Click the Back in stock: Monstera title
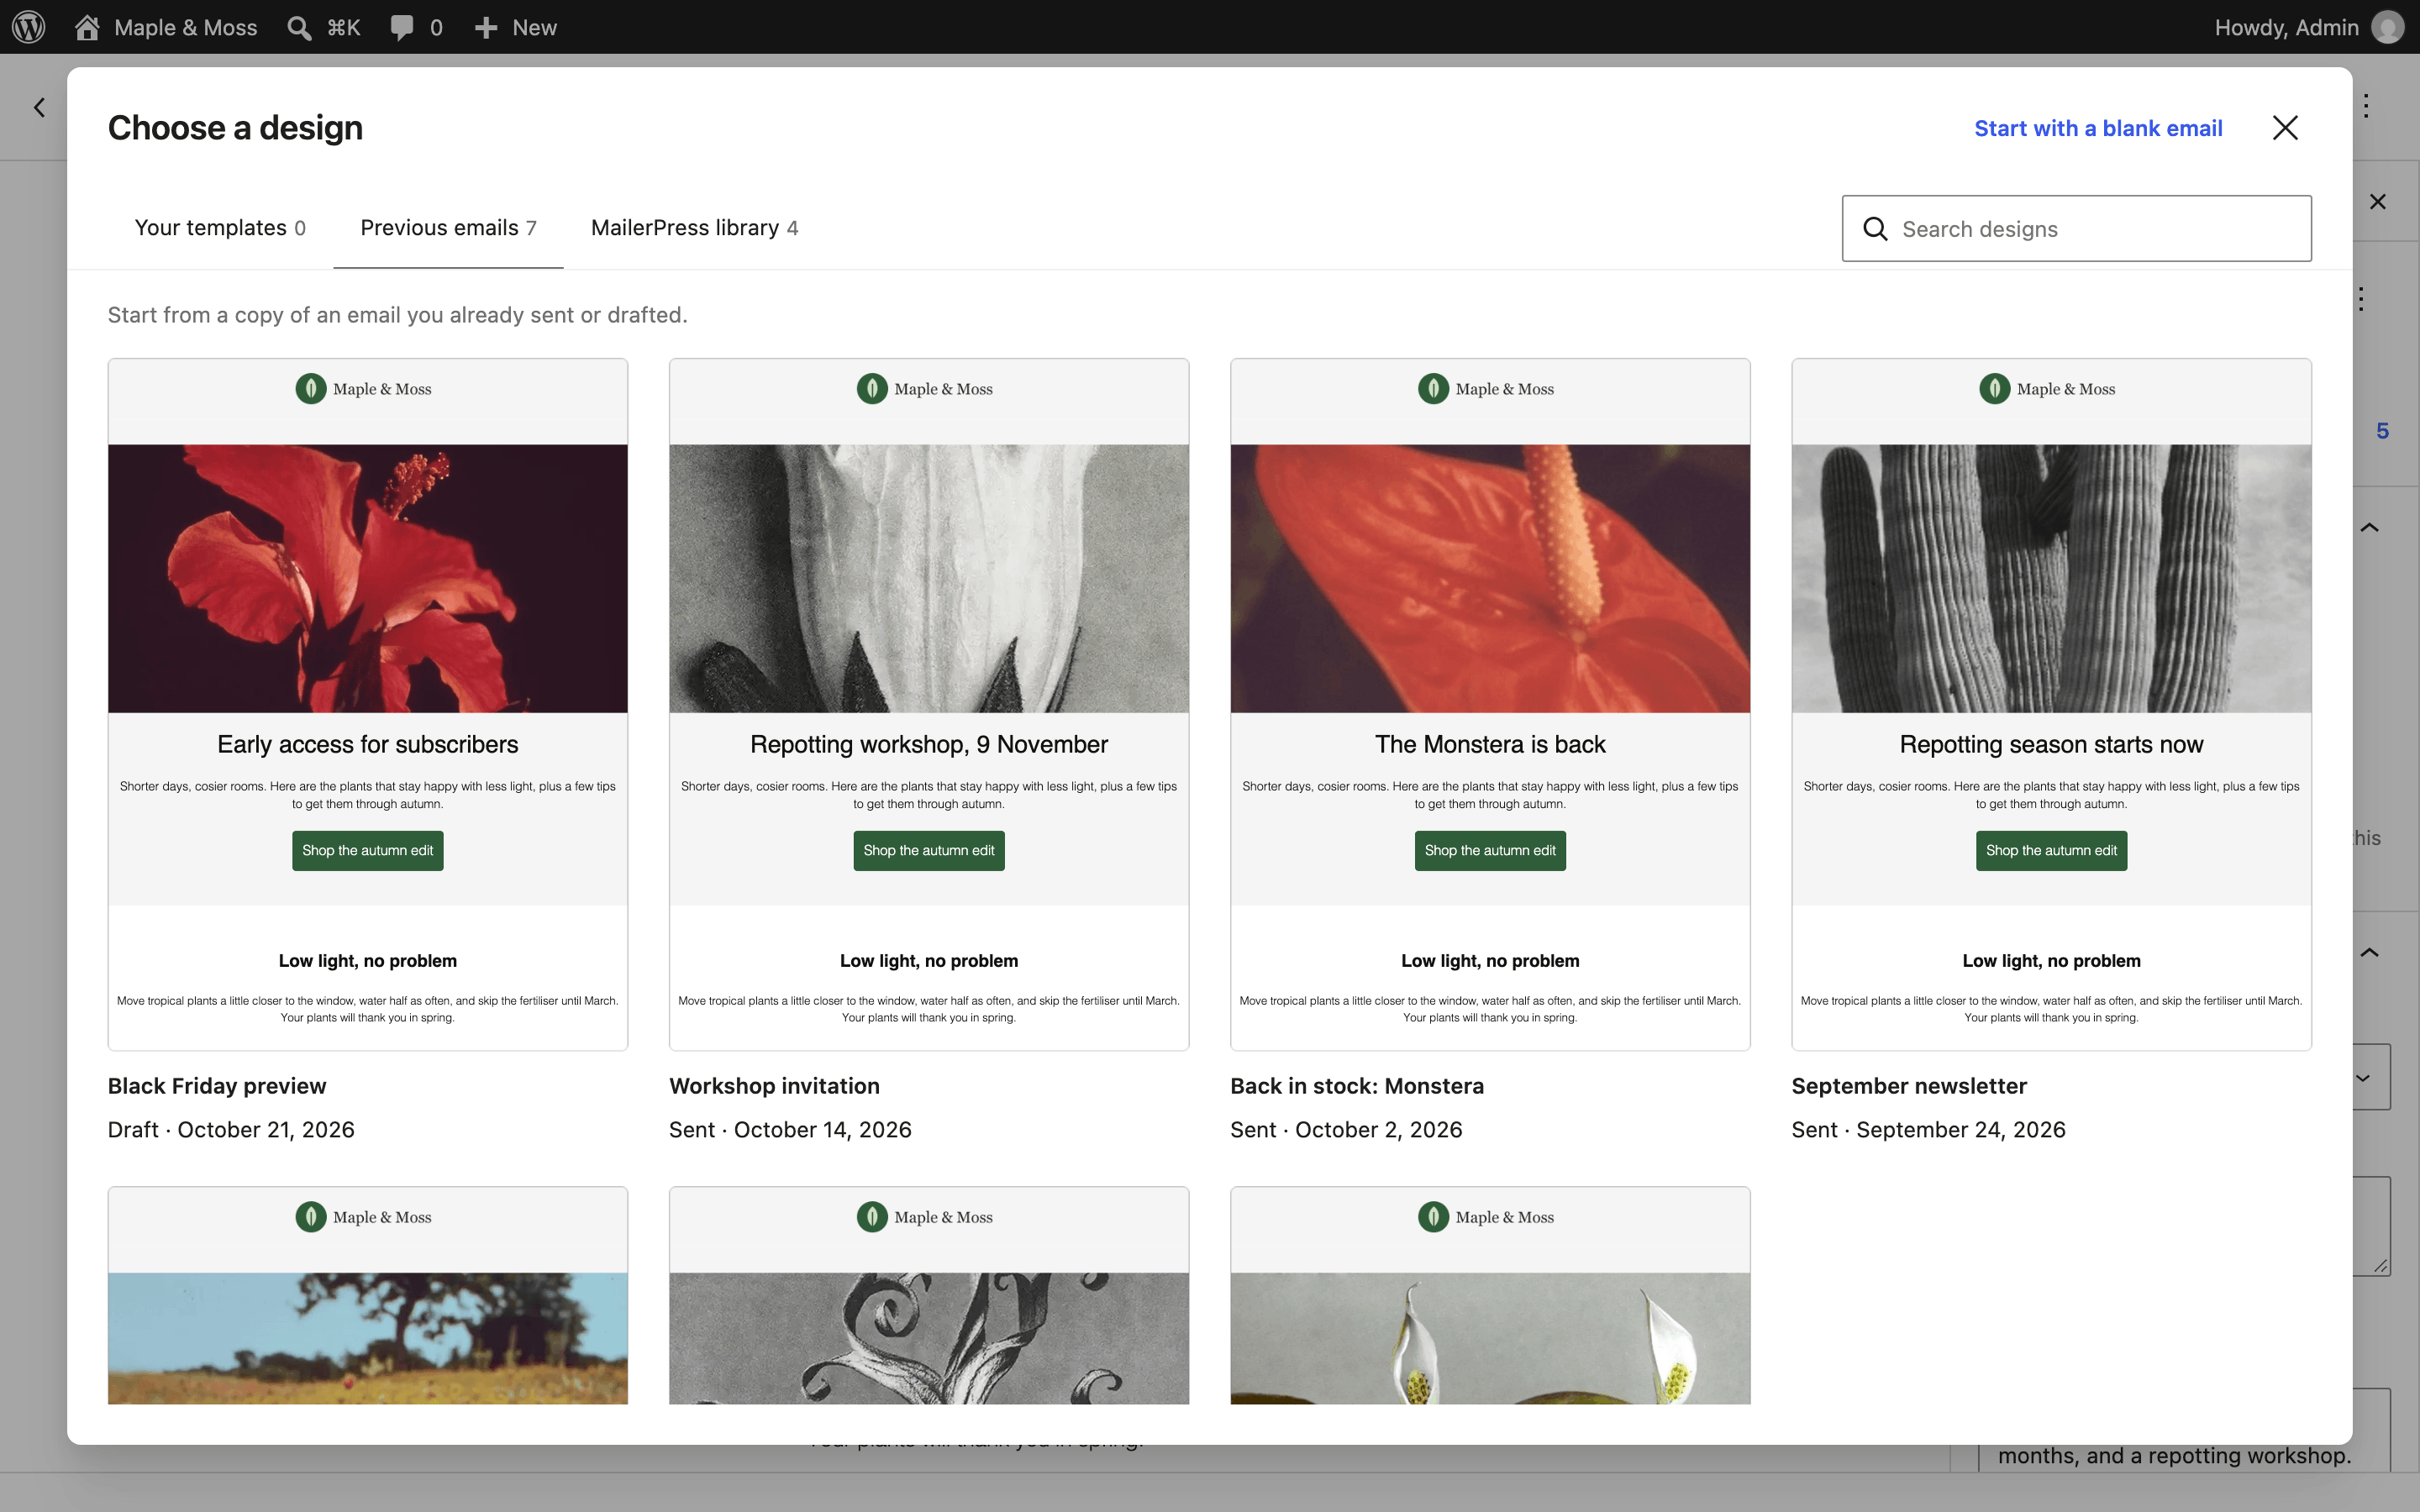Viewport: 2420px width, 1512px height. [x=1357, y=1086]
